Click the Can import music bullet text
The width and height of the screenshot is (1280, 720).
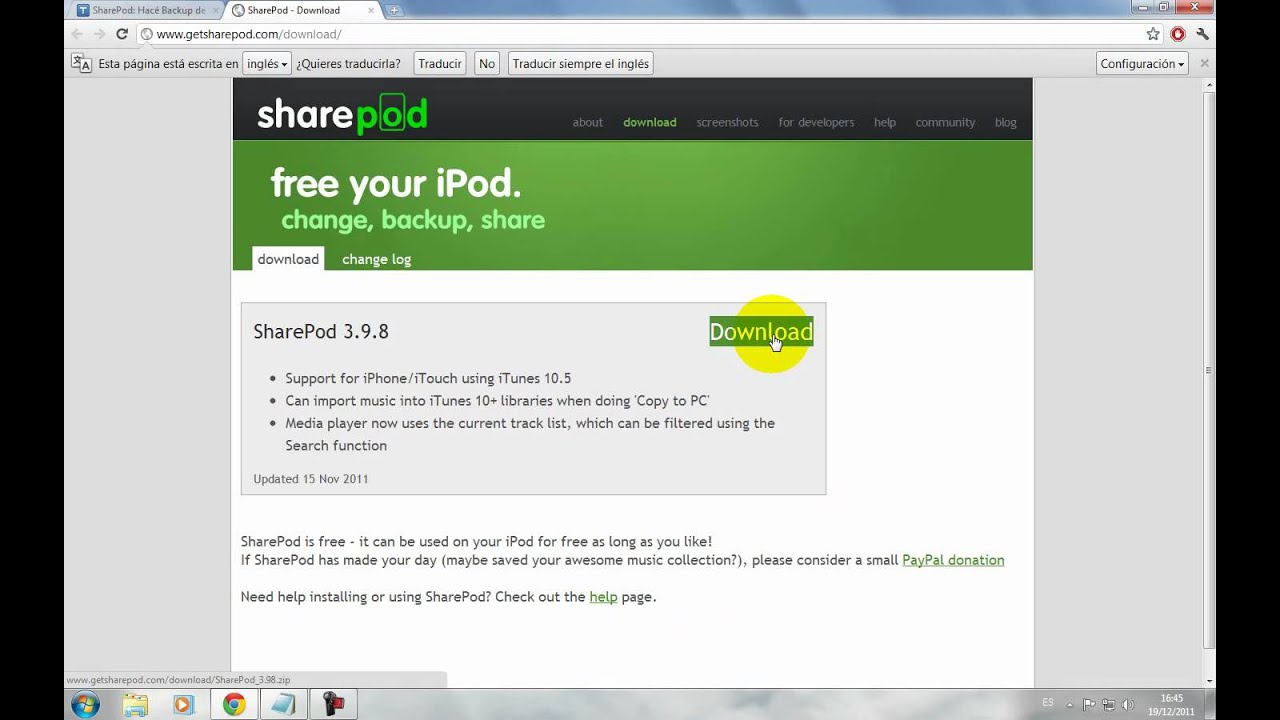[x=497, y=400]
